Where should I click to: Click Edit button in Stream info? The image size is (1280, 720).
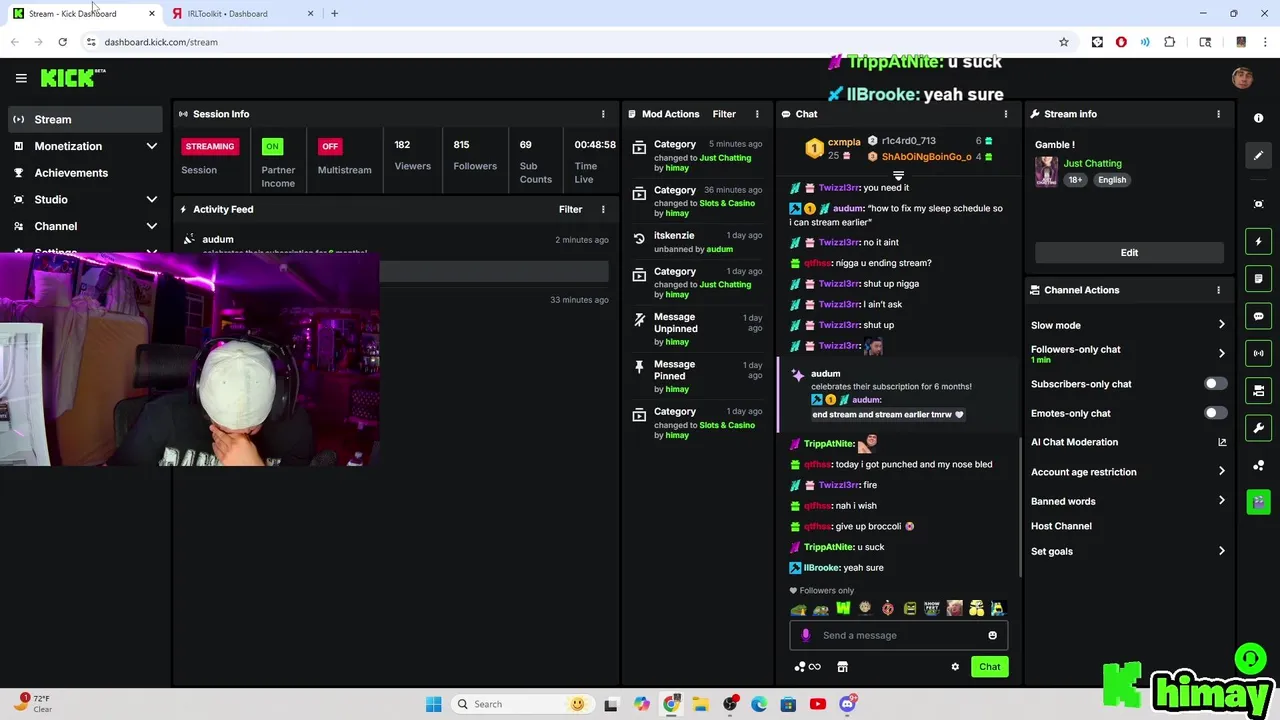(1129, 253)
